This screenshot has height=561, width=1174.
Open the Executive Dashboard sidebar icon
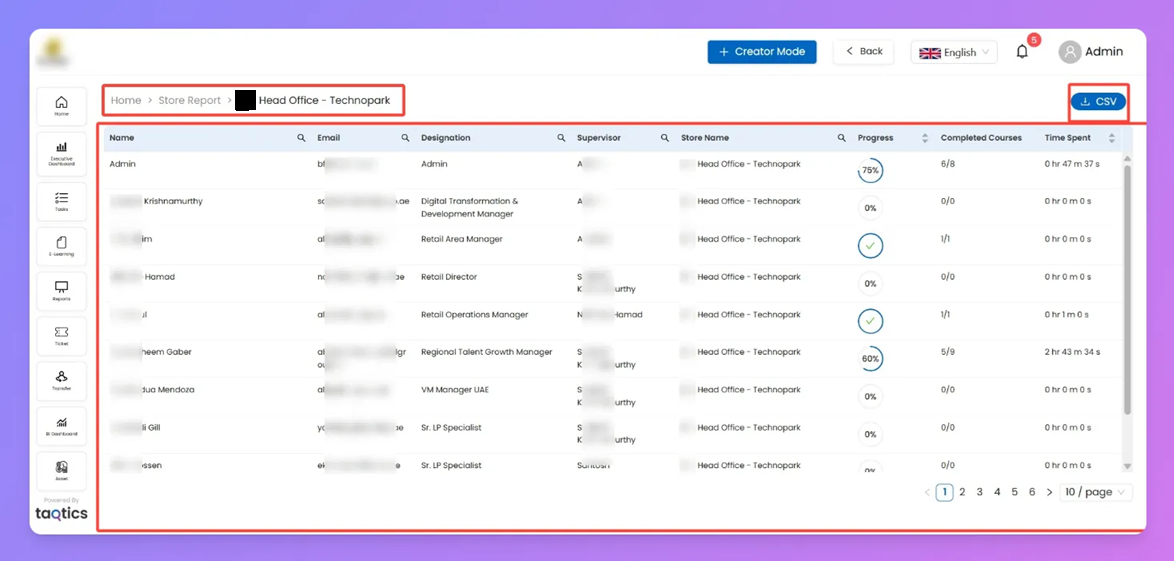coord(61,152)
